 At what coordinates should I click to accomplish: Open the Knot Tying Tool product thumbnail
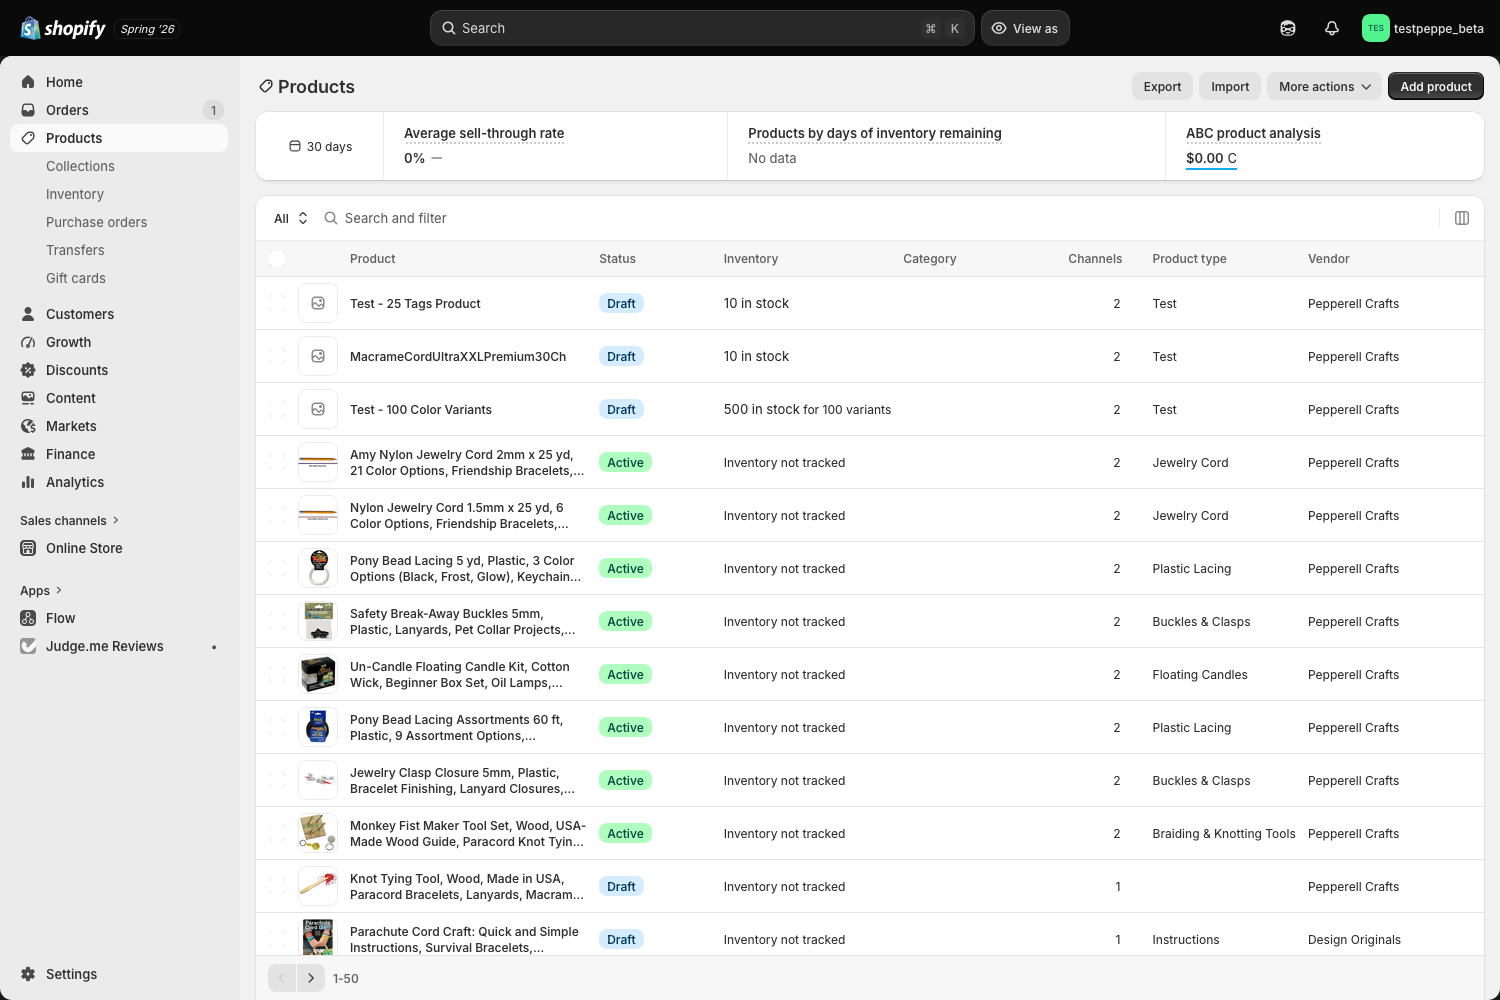pos(318,886)
